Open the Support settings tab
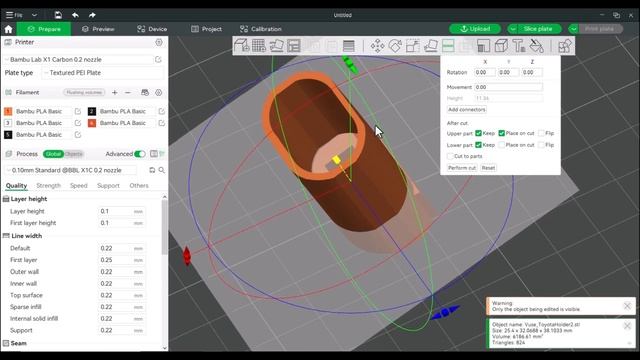Image resolution: width=640 pixels, height=360 pixels. click(108, 186)
